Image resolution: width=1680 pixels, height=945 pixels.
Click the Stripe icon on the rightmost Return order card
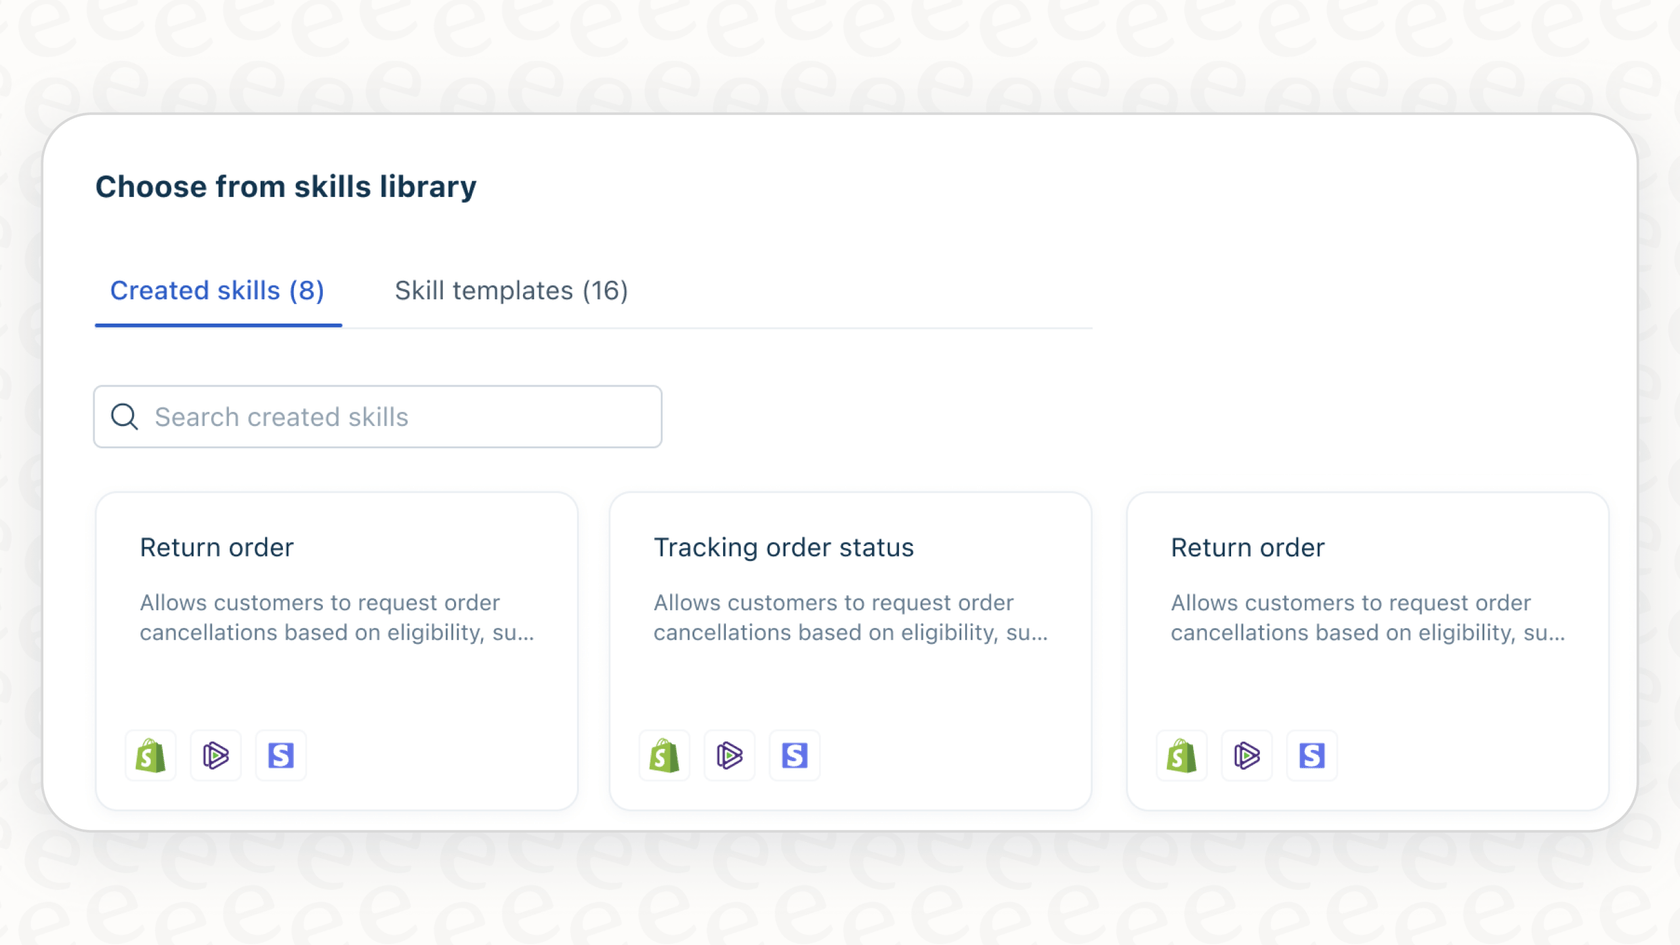pos(1311,756)
